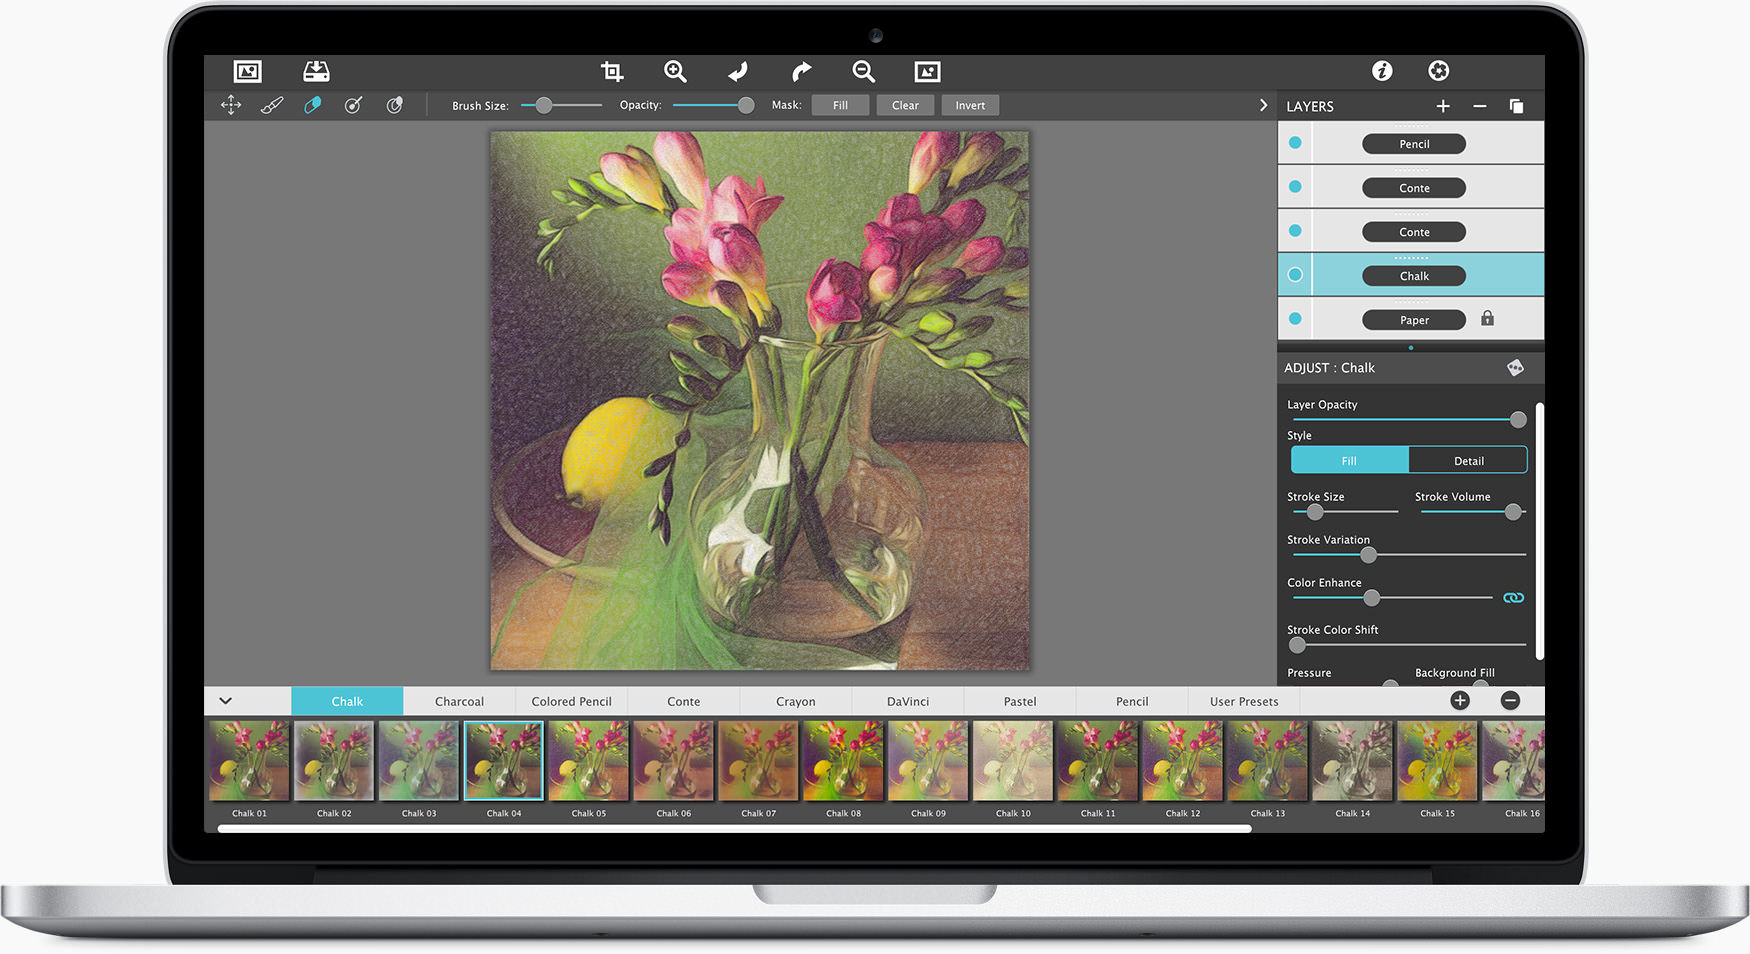Switch to the Chalk presets tab

pos(347,701)
